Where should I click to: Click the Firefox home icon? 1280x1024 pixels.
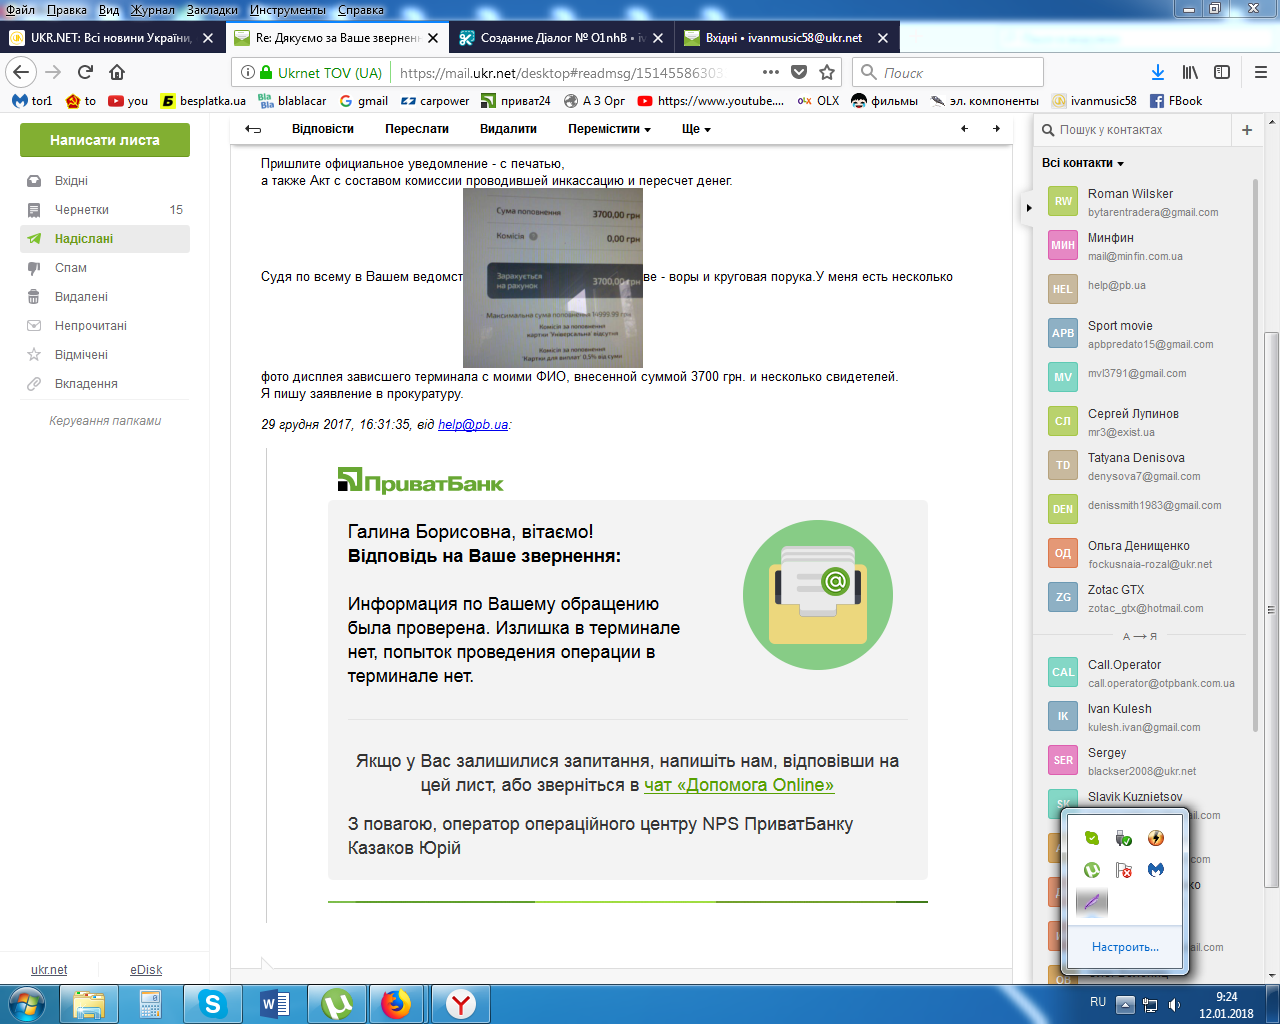[x=117, y=72]
